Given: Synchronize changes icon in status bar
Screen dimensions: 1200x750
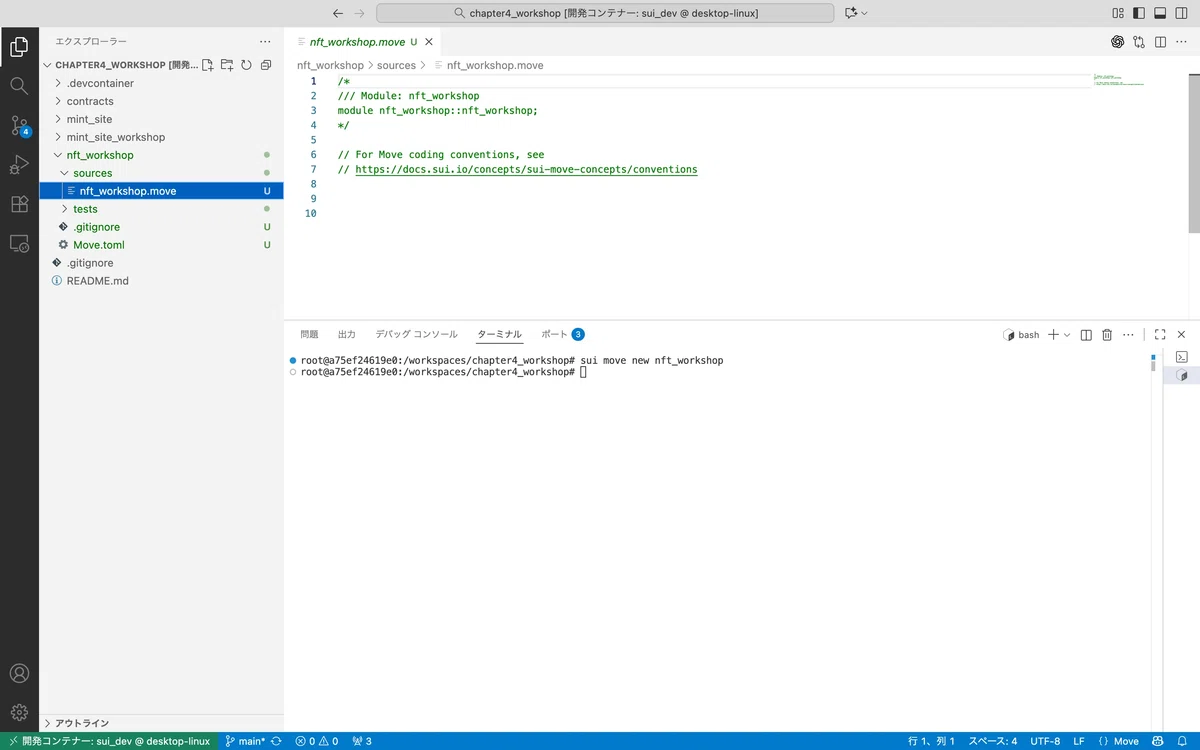Looking at the screenshot, I should coord(277,741).
